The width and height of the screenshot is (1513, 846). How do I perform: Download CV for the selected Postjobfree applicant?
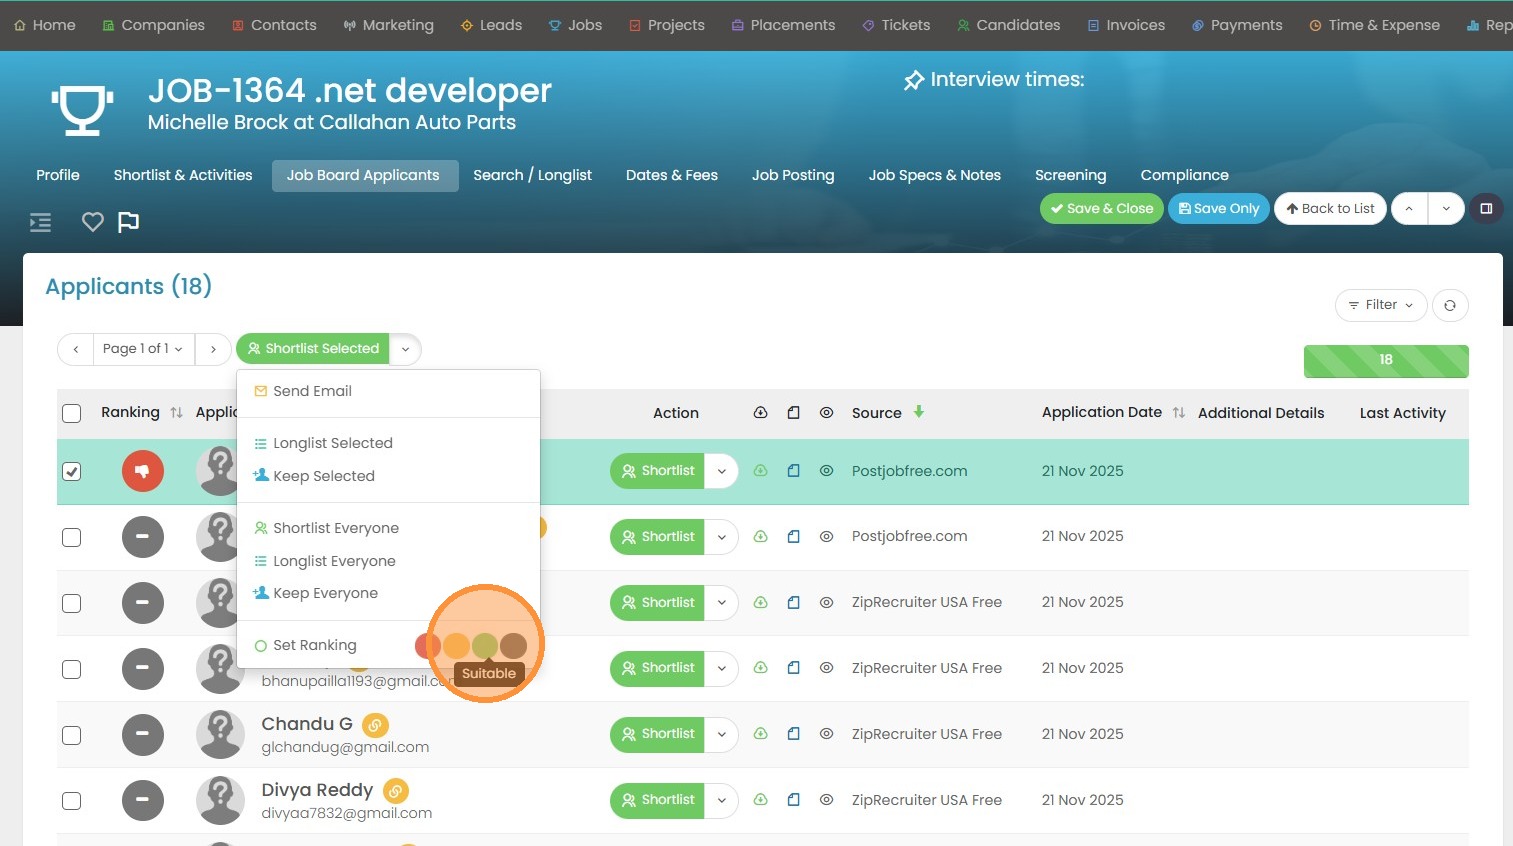(x=761, y=471)
